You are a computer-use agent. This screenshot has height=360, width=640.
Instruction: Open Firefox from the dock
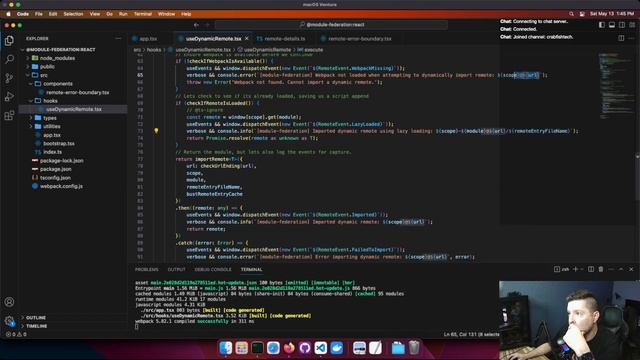[289, 348]
